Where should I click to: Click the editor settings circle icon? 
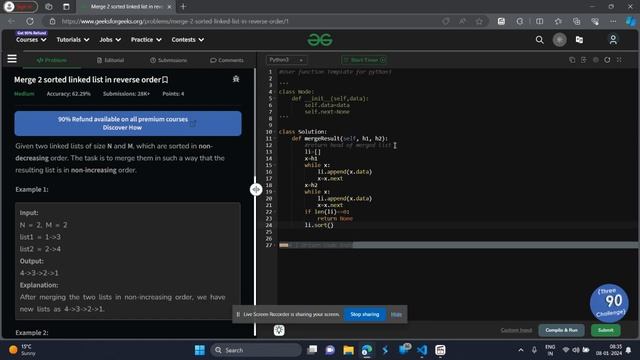[596, 60]
